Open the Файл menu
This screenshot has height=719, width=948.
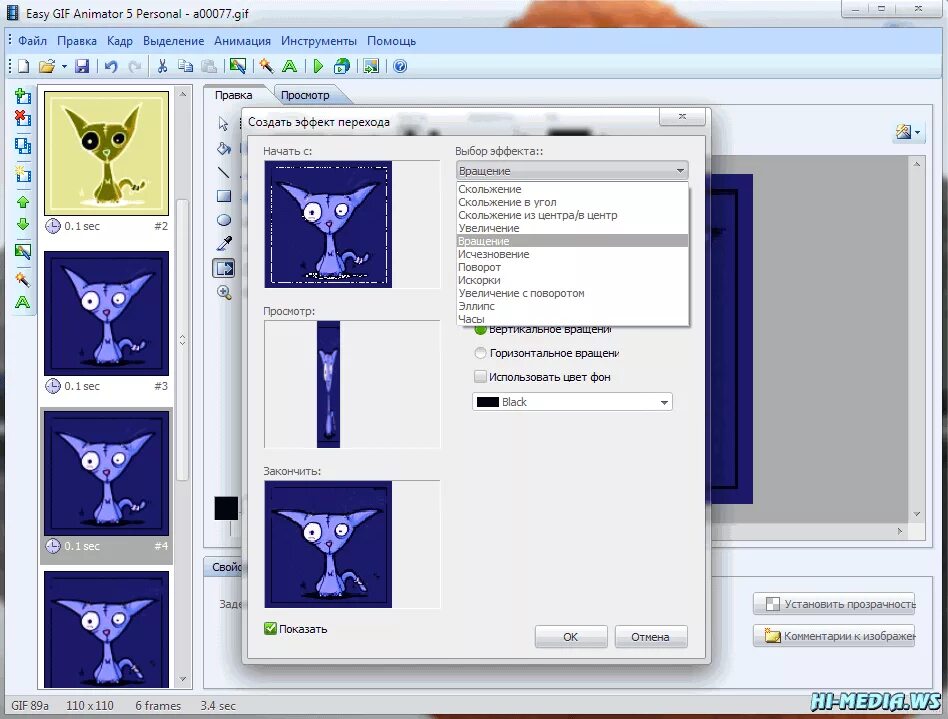[x=32, y=41]
